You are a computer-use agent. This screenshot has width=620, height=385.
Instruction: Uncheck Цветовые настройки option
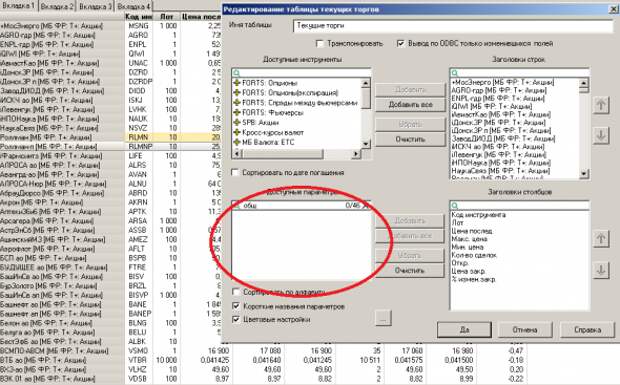coord(236,319)
